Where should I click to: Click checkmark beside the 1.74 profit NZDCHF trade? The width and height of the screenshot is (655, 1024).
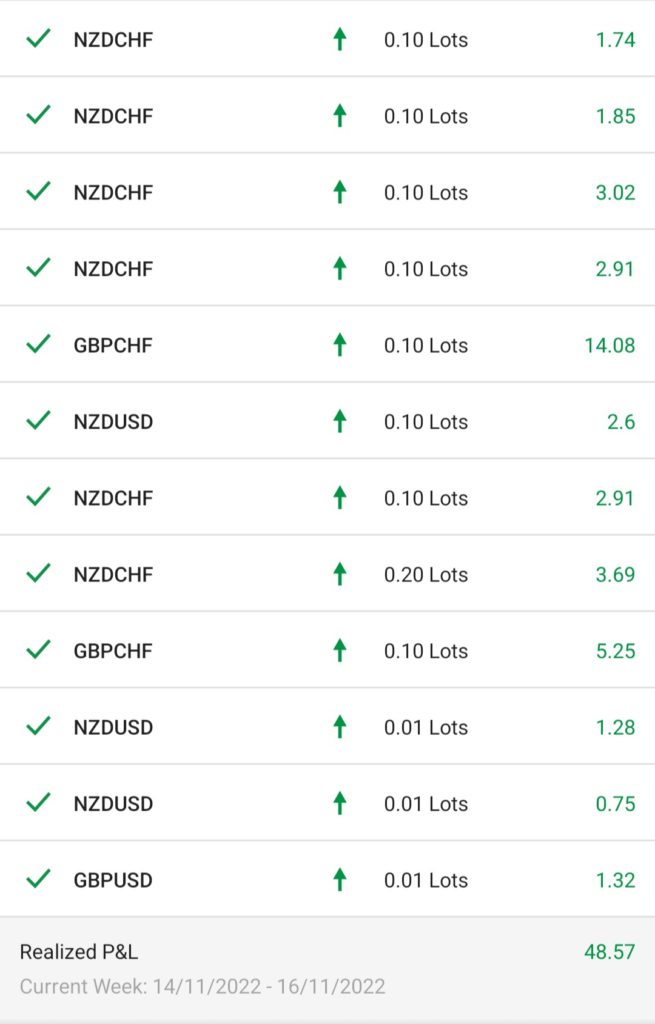click(x=39, y=39)
